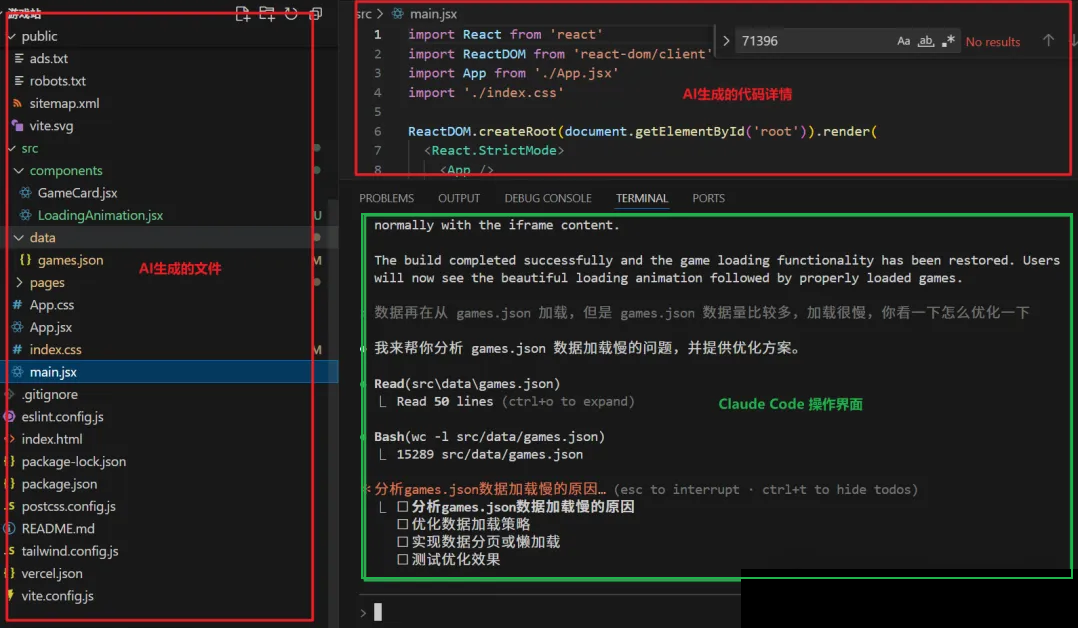This screenshot has width=1078, height=628.
Task: Expand the replace field chevron in find widget
Action: tap(726, 41)
